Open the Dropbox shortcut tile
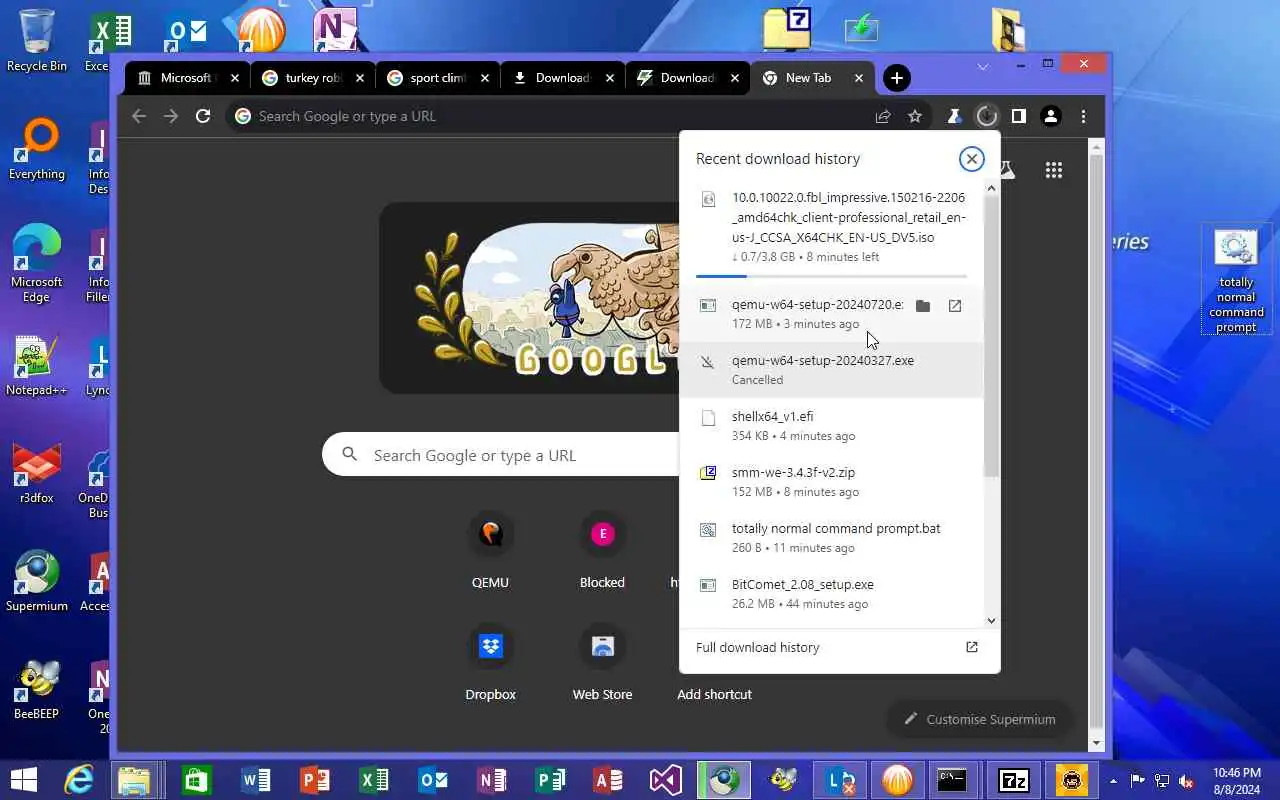Viewport: 1280px width, 800px height. point(490,663)
